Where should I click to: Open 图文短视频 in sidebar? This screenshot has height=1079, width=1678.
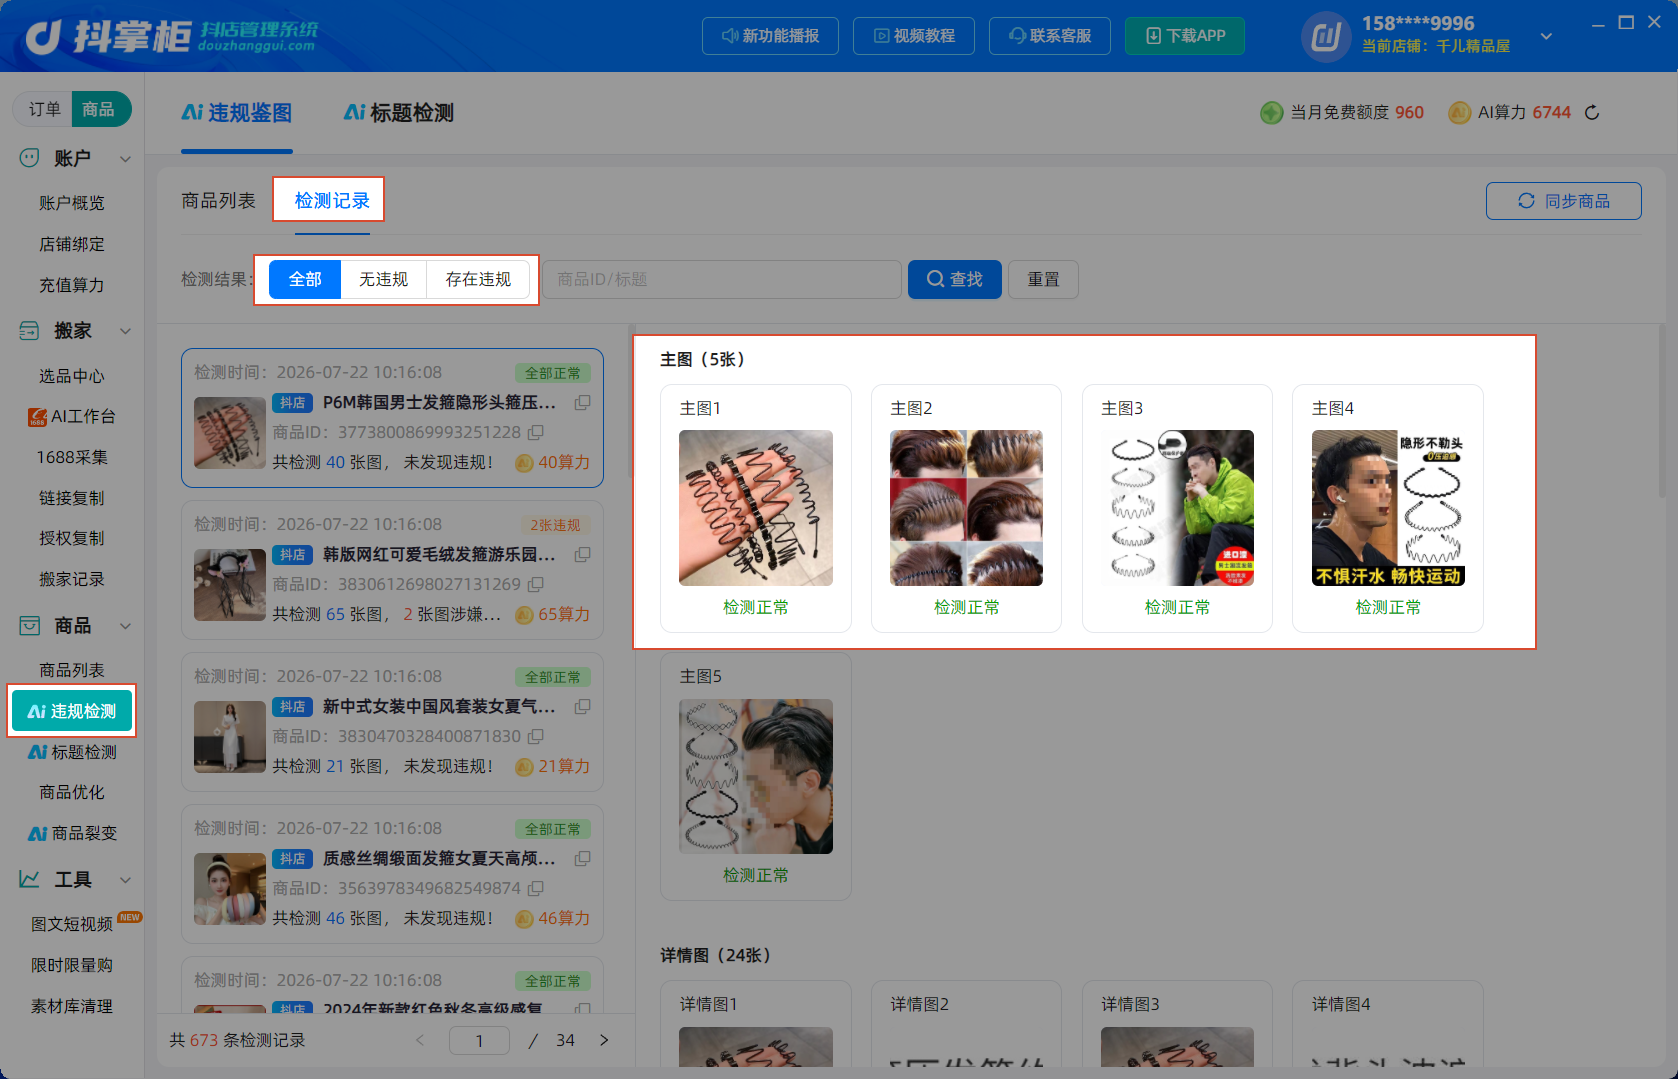72,924
